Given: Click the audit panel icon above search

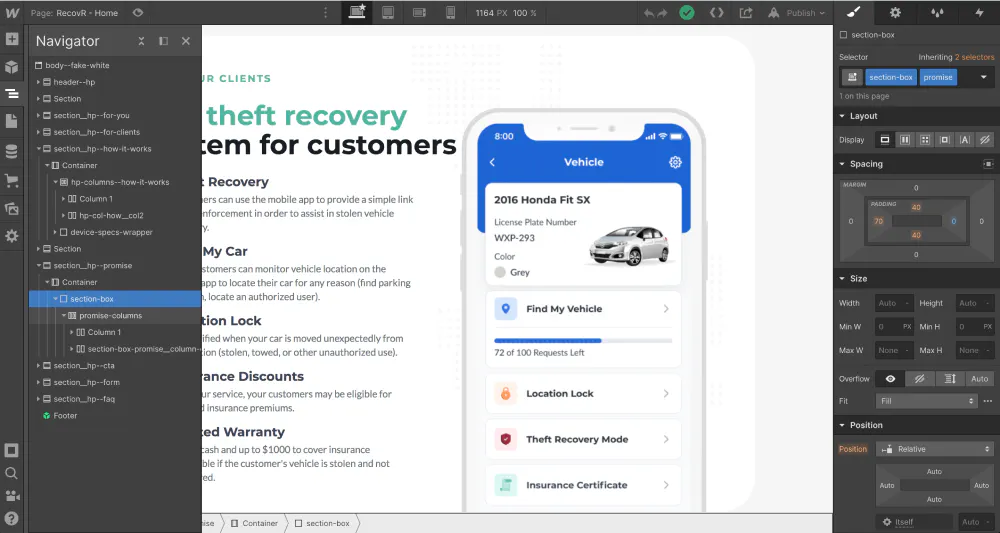Looking at the screenshot, I should [x=11, y=451].
